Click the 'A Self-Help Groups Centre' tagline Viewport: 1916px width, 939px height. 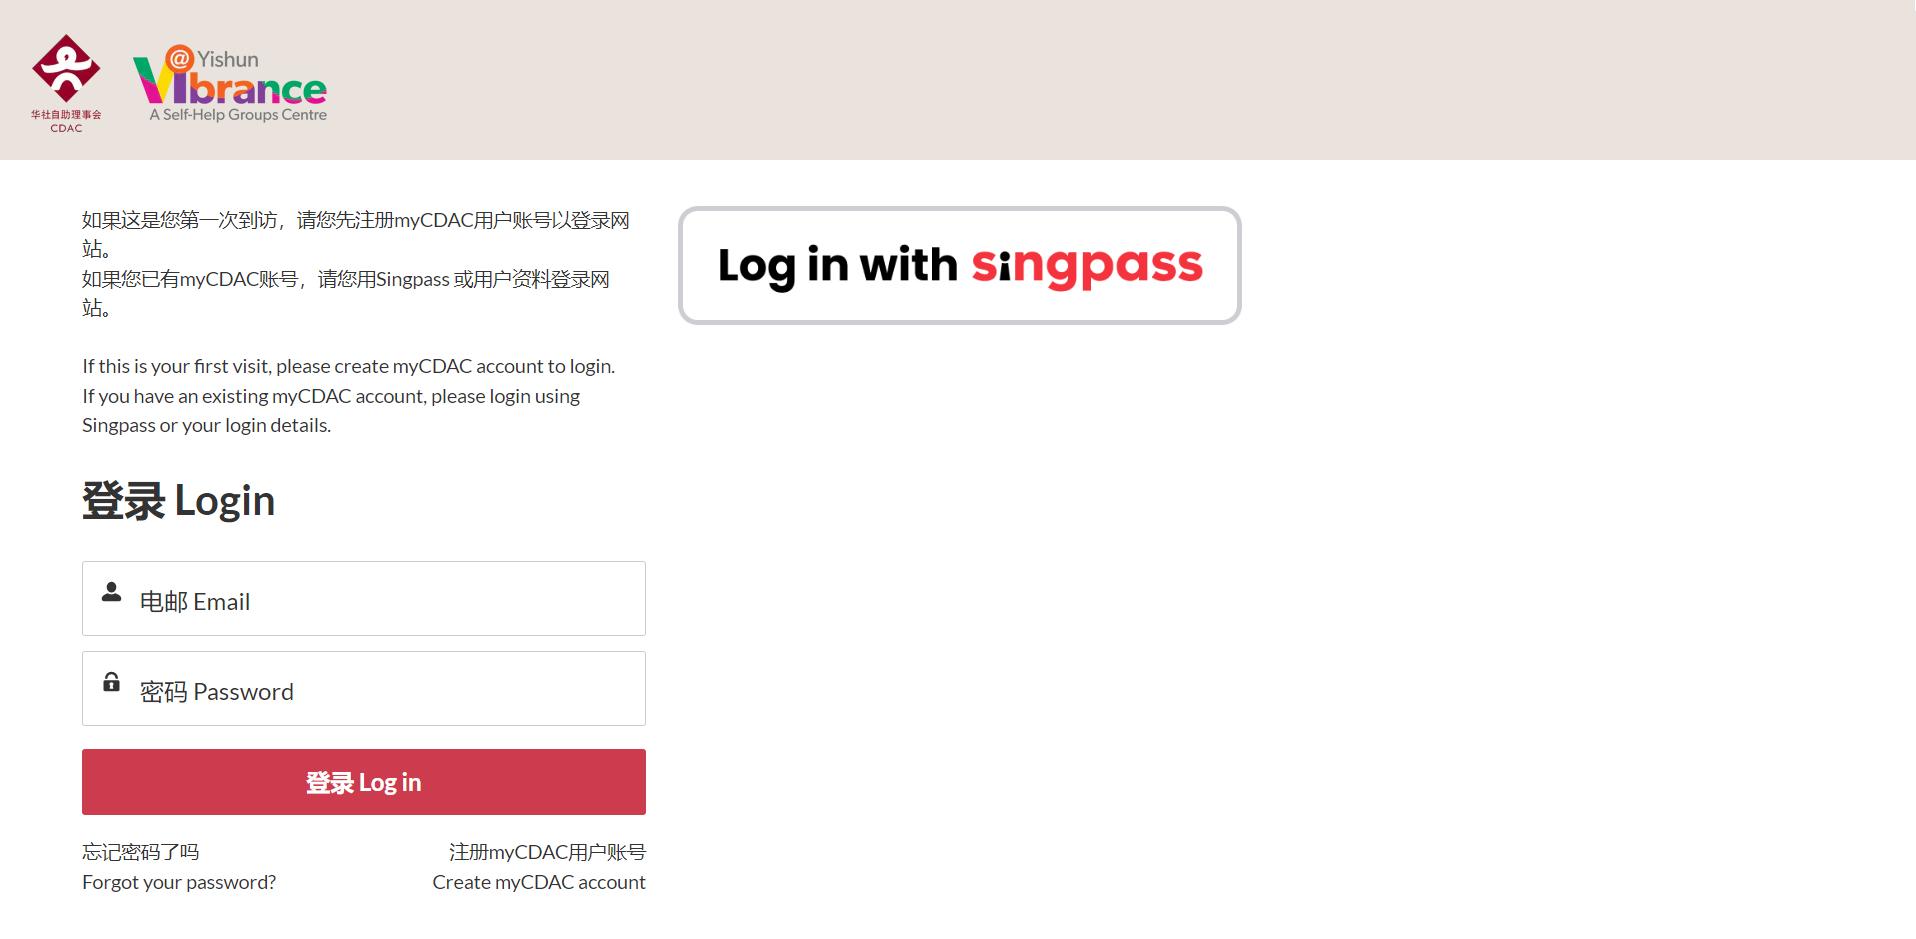238,115
